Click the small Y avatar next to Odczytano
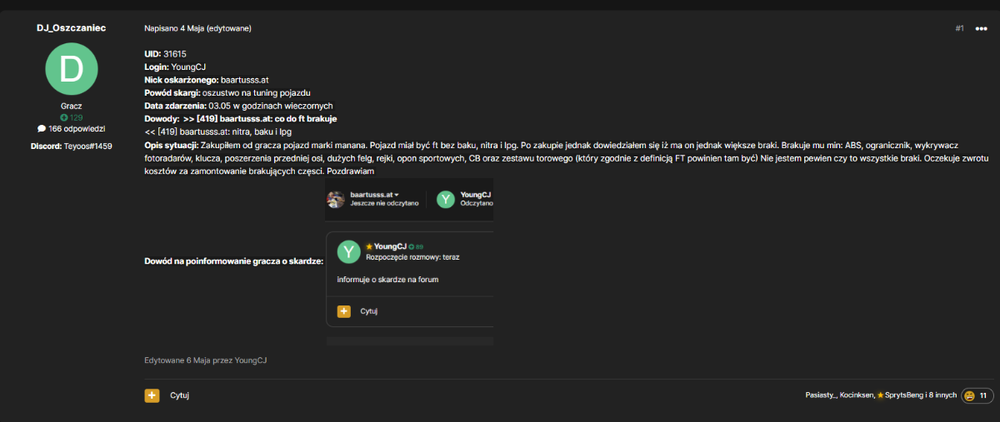Screen dimensions: 1000x422 click(x=446, y=199)
